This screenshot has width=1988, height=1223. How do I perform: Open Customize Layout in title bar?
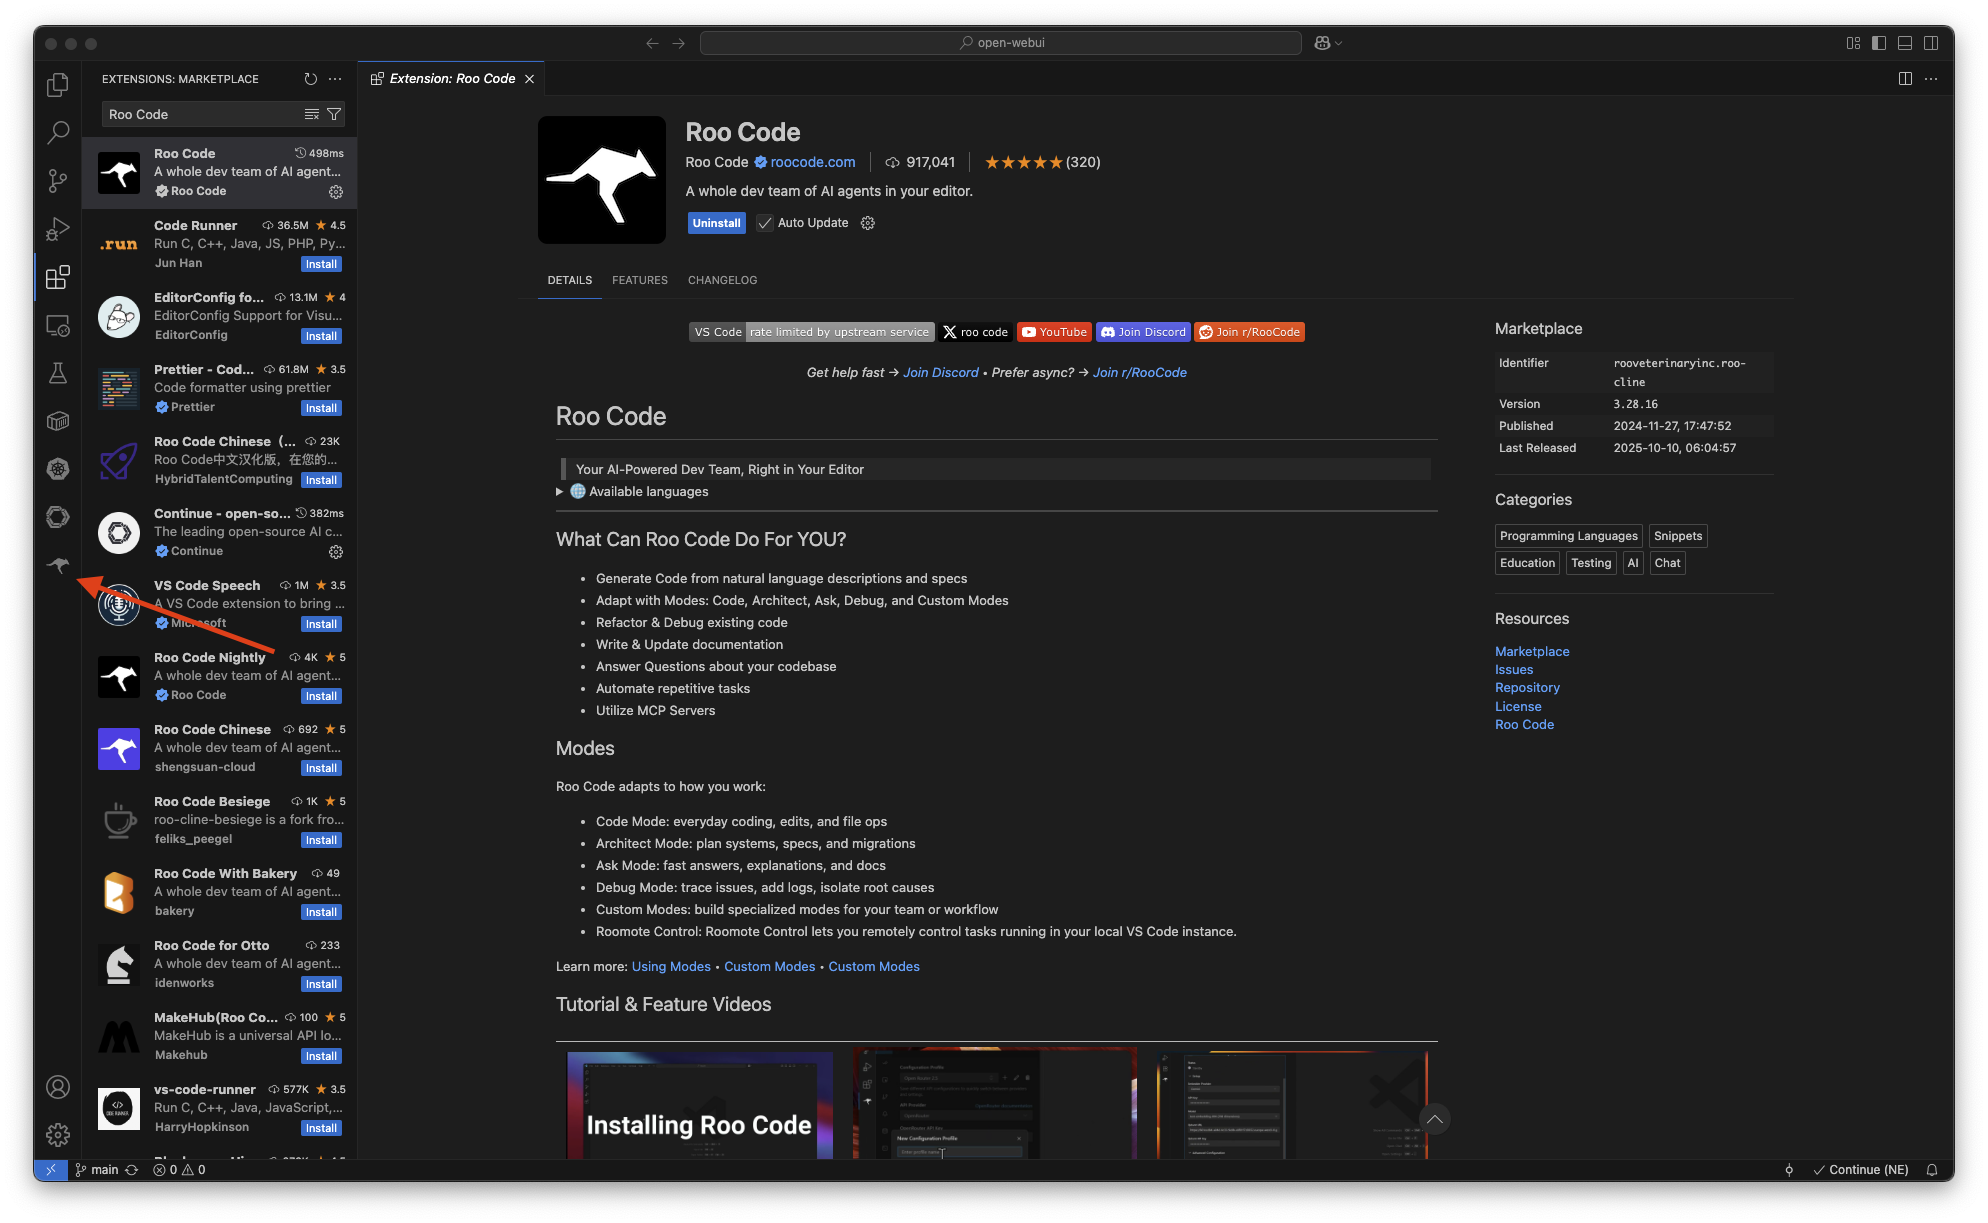(x=1853, y=43)
